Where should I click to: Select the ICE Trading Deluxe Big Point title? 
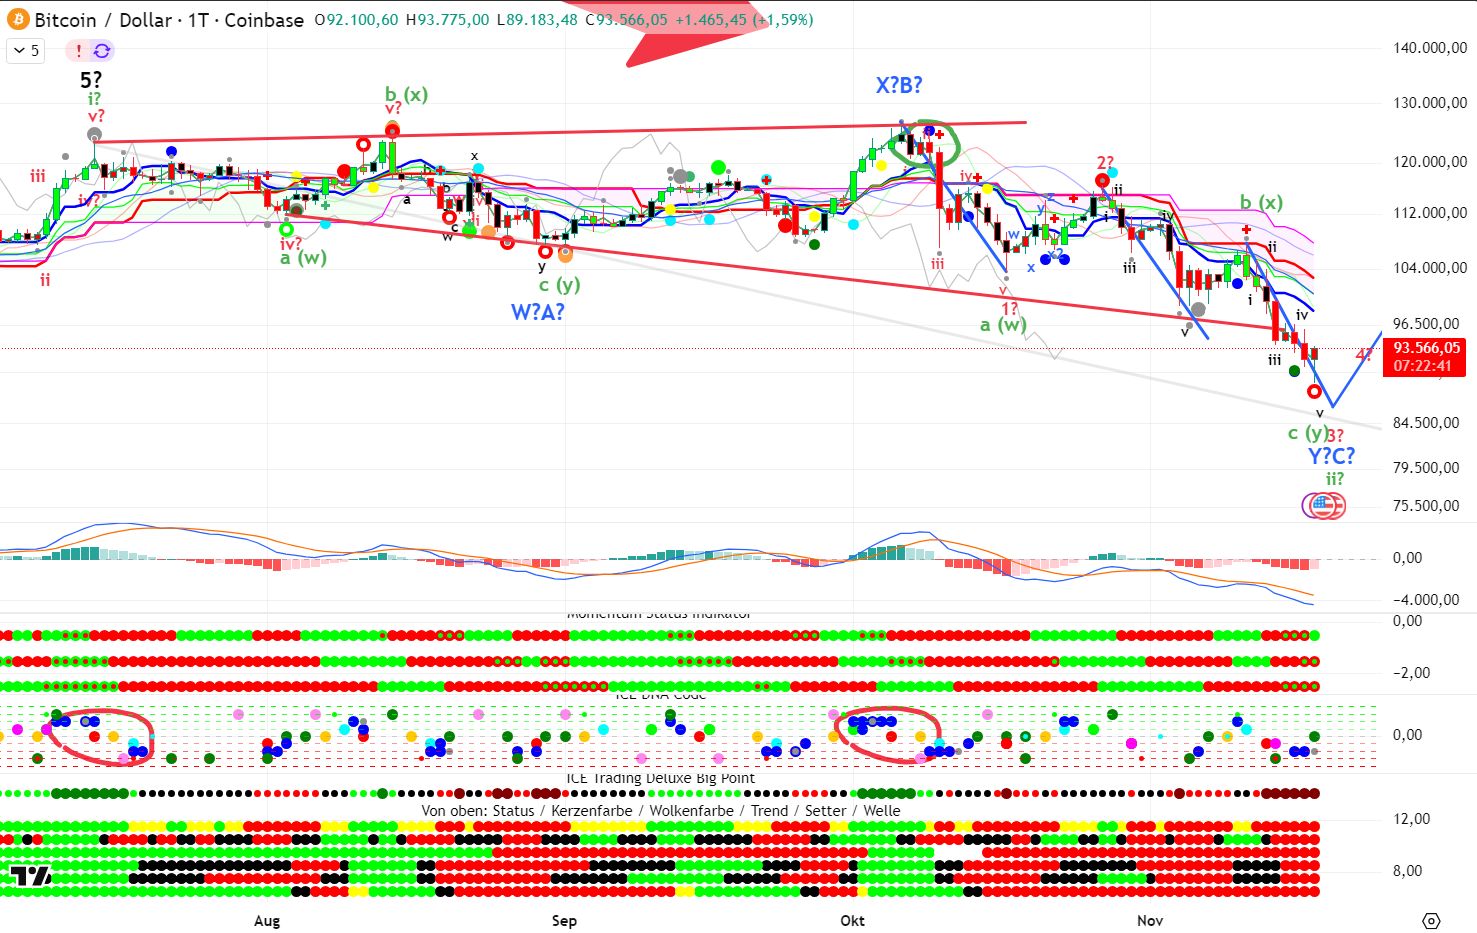(x=660, y=778)
